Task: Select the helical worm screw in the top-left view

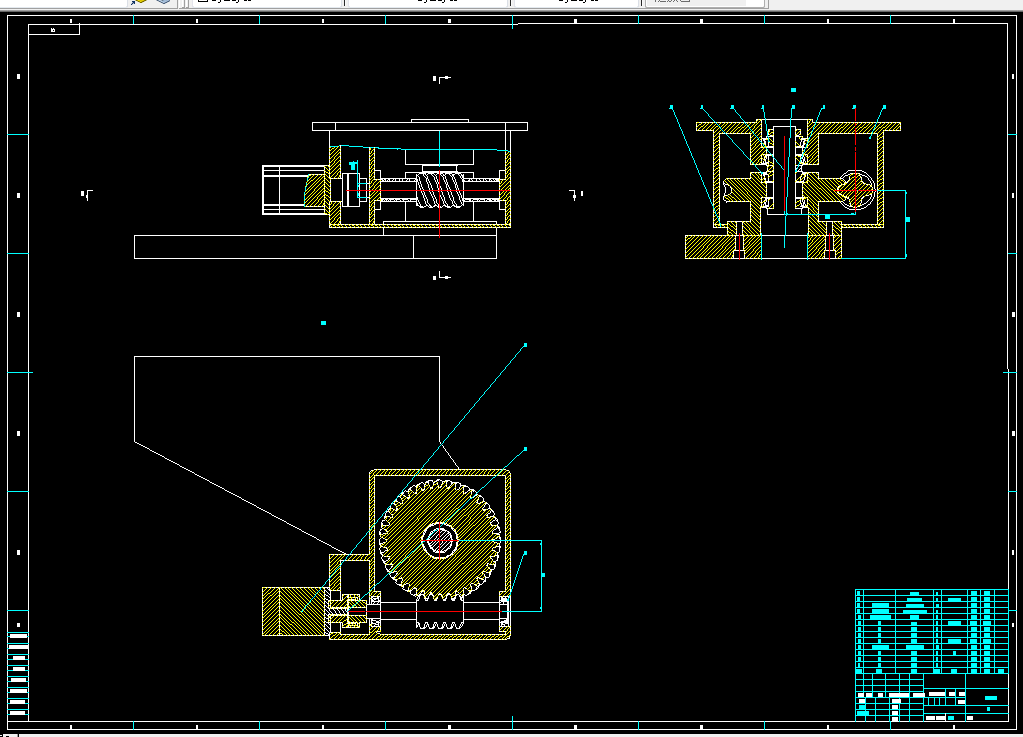Action: pos(440,190)
